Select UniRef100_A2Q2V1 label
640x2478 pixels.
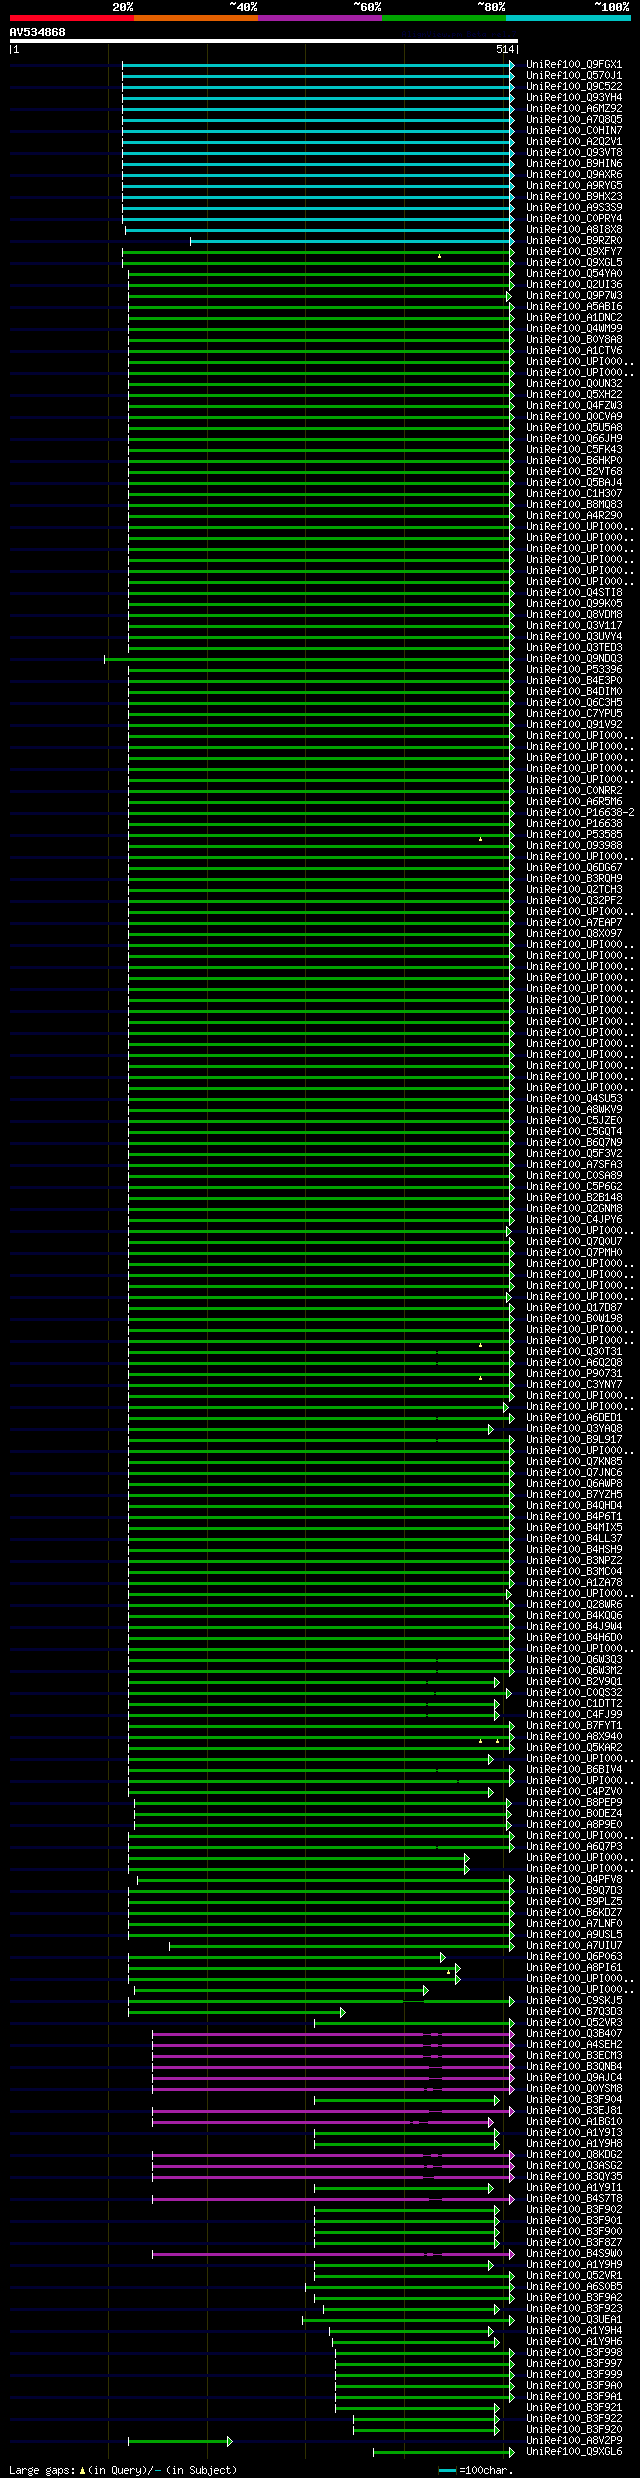pos(574,142)
